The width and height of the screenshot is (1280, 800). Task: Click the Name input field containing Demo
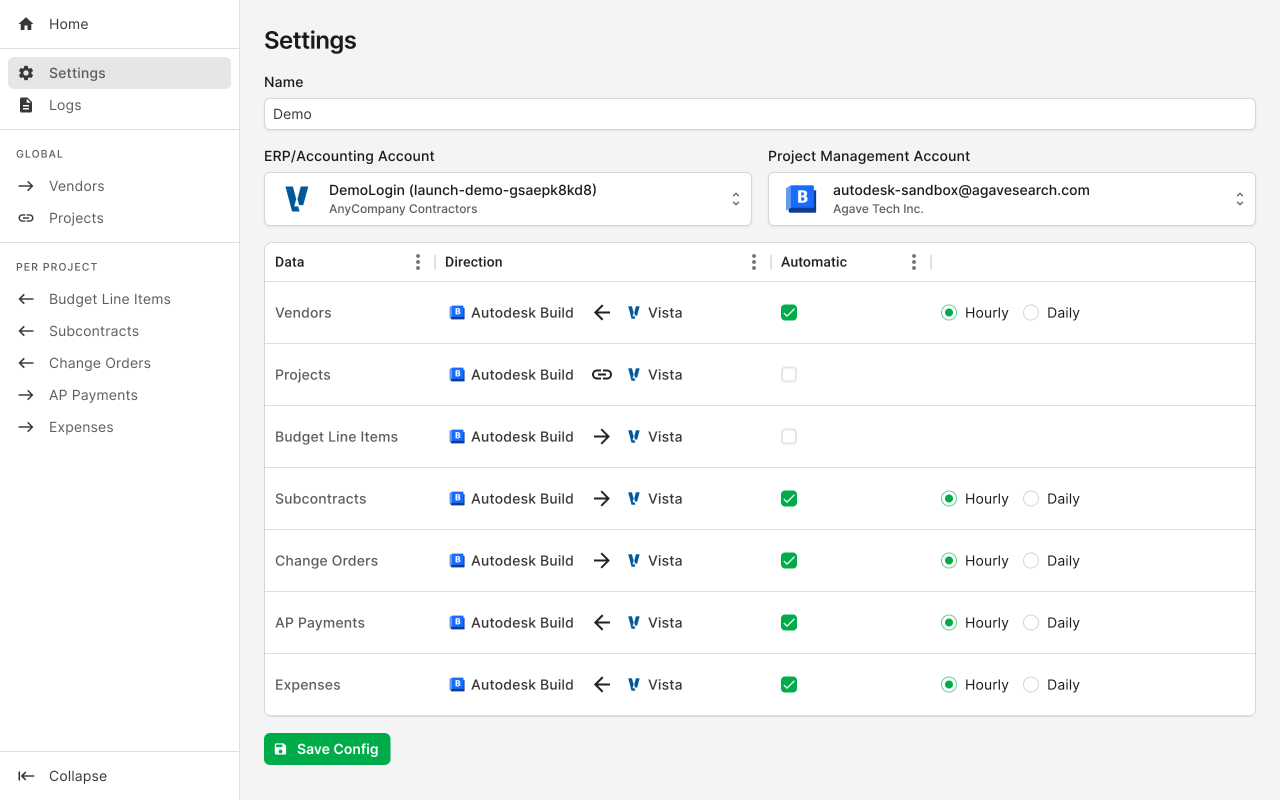[760, 114]
